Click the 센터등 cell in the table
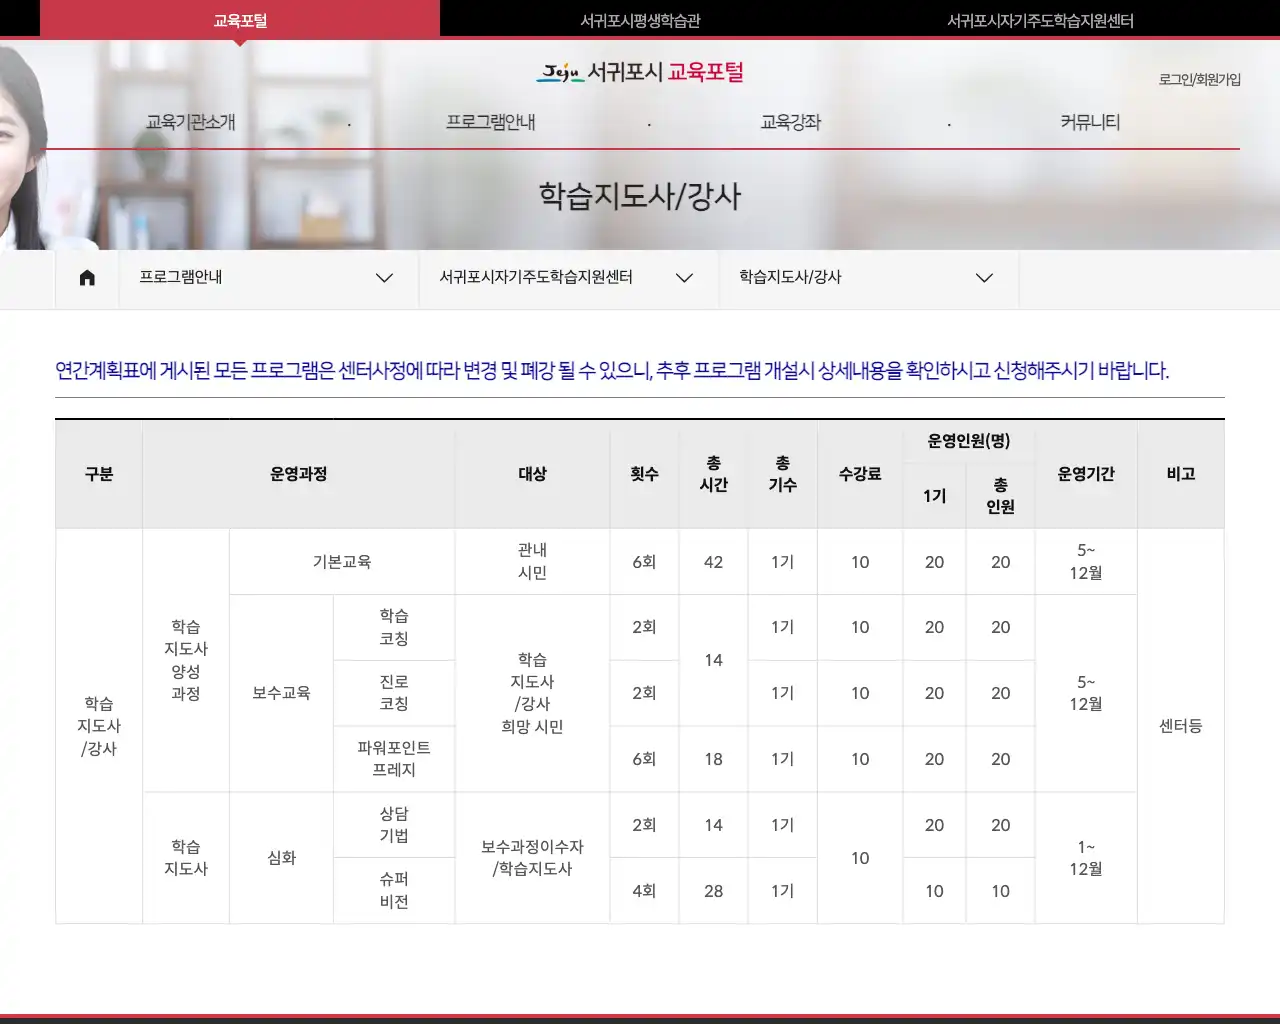This screenshot has height=1024, width=1280. coord(1182,726)
